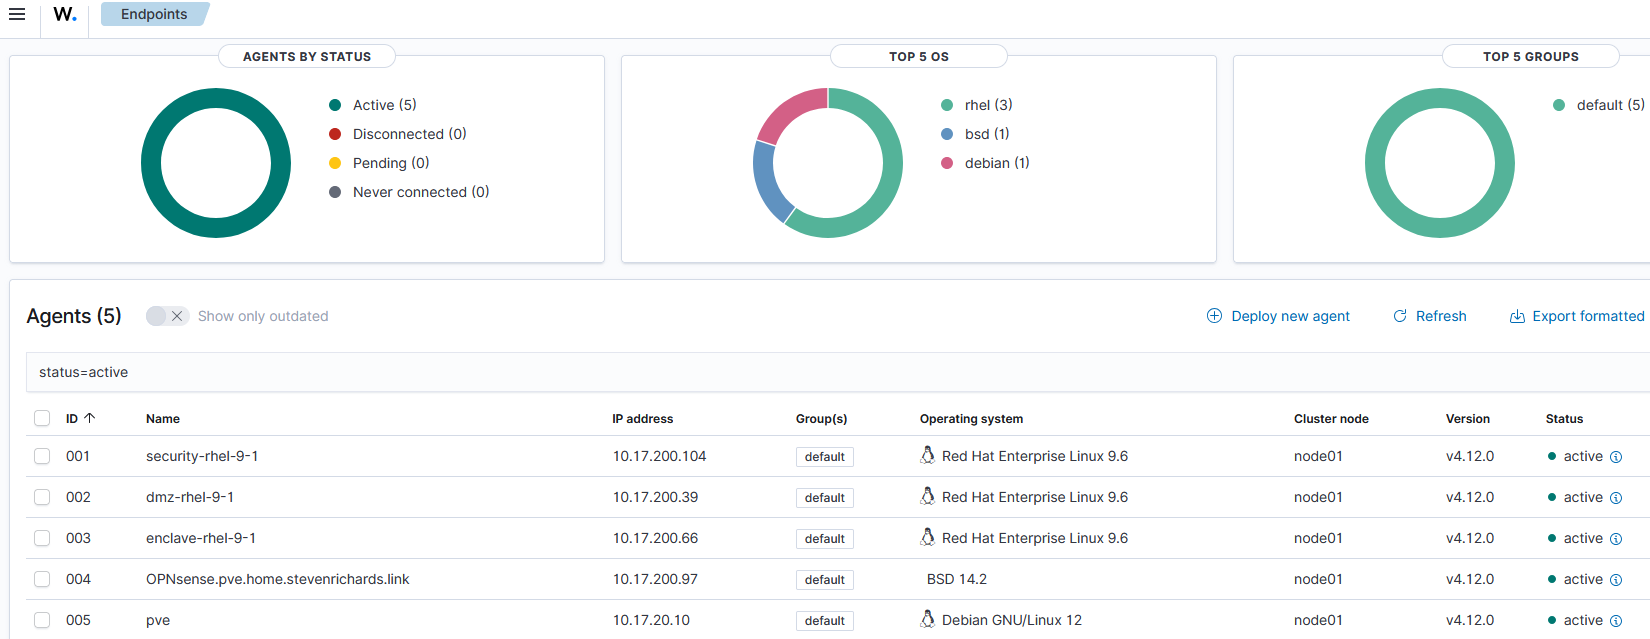Check the box for agent 005
The width and height of the screenshot is (1650, 639).
tap(42, 620)
